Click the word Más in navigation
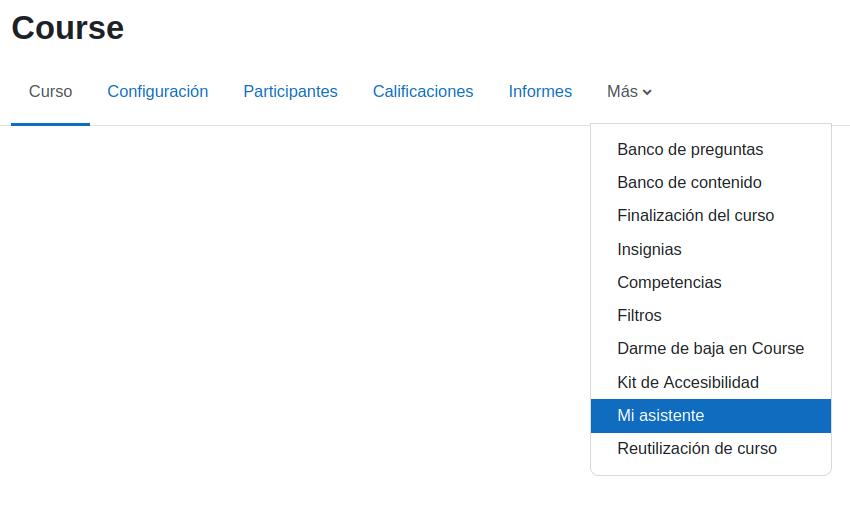This screenshot has height=509, width=850. (622, 92)
